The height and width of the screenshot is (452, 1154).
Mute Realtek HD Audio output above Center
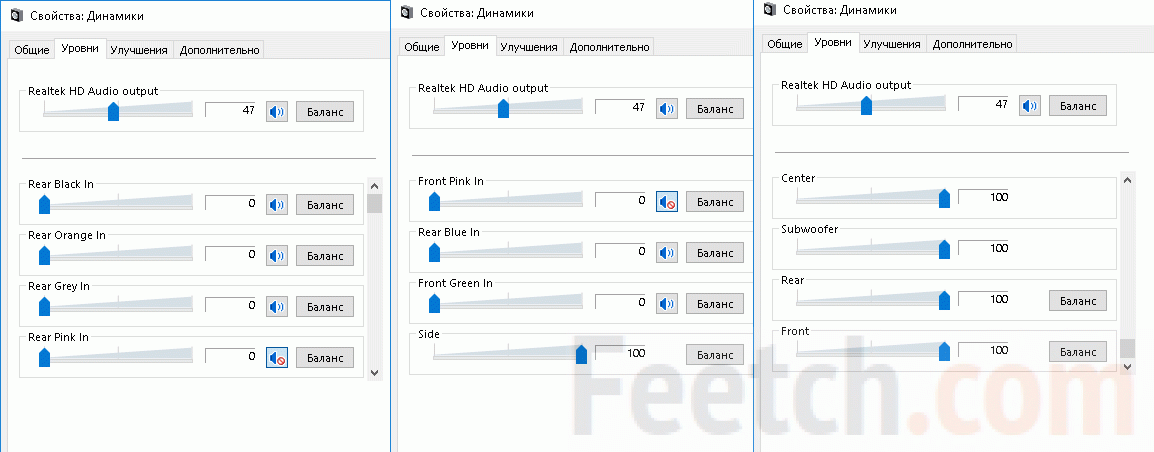(x=1030, y=105)
